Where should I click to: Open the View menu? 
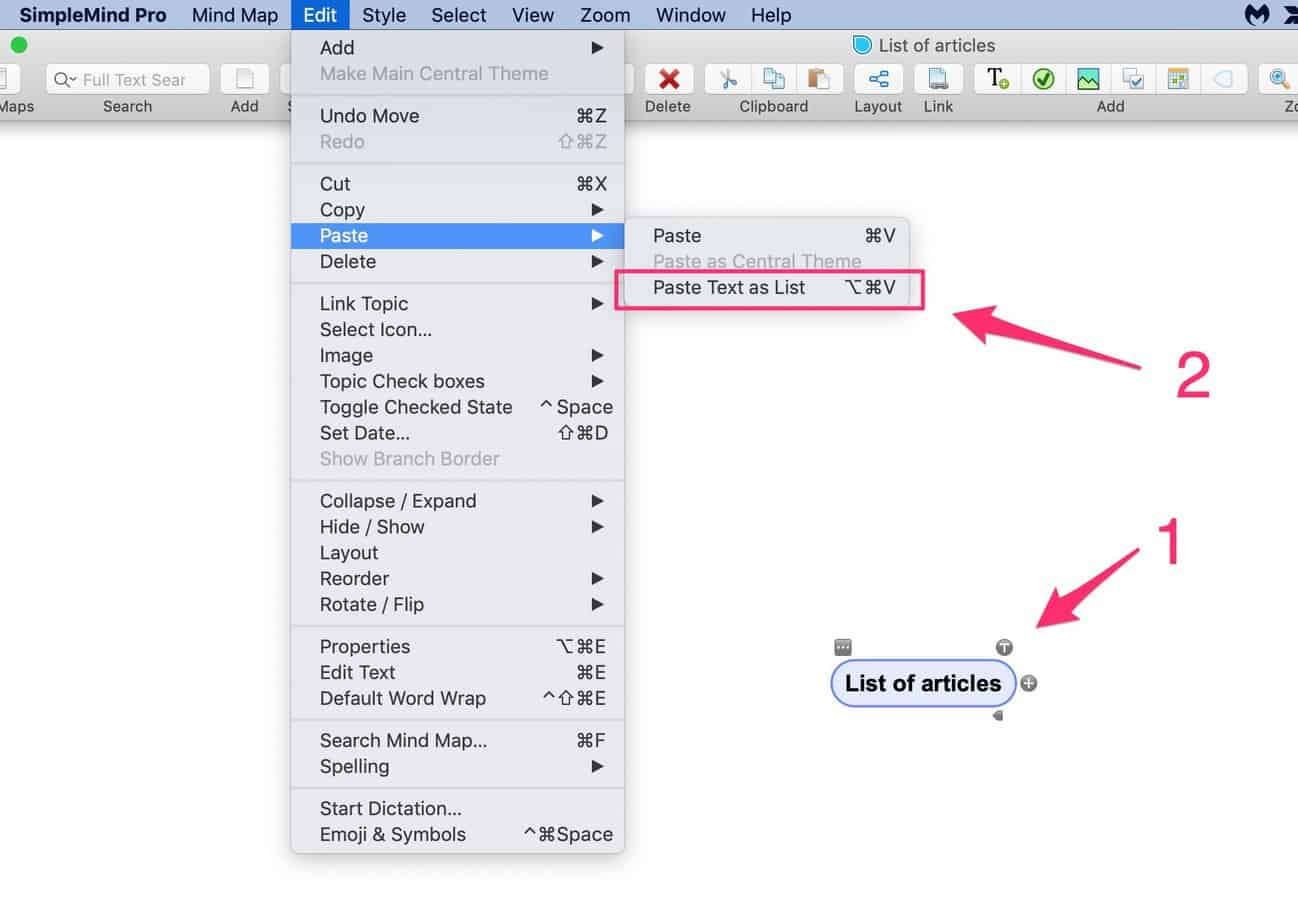(x=533, y=15)
